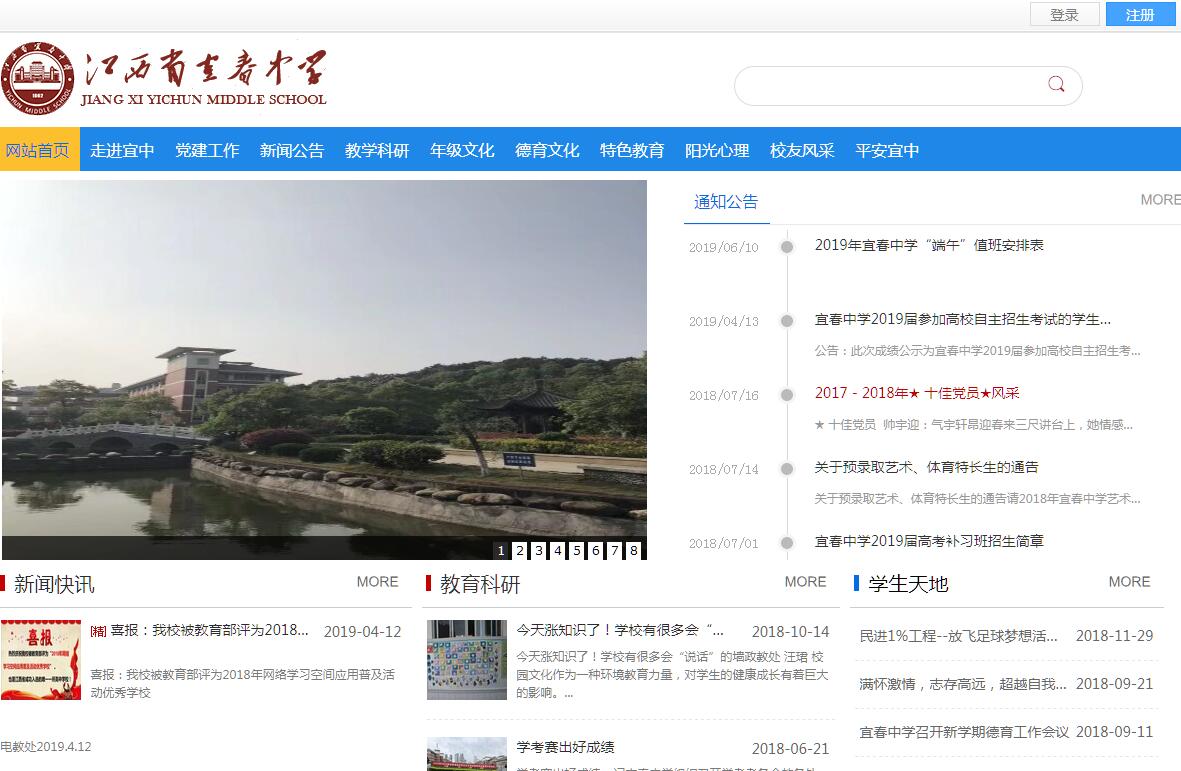Select the 教学科研 menu item
1181x771 pixels.
coord(377,150)
